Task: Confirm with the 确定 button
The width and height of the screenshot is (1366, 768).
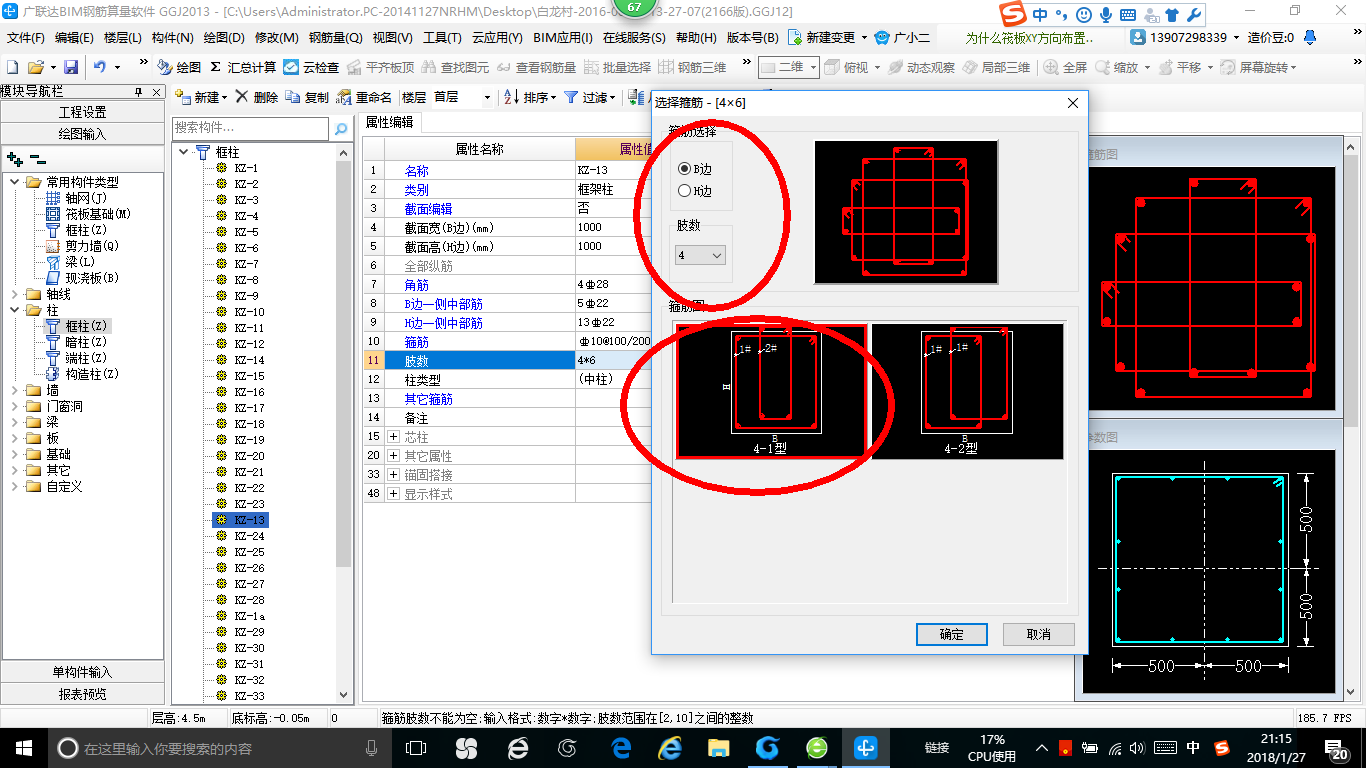Action: pyautogui.click(x=952, y=634)
